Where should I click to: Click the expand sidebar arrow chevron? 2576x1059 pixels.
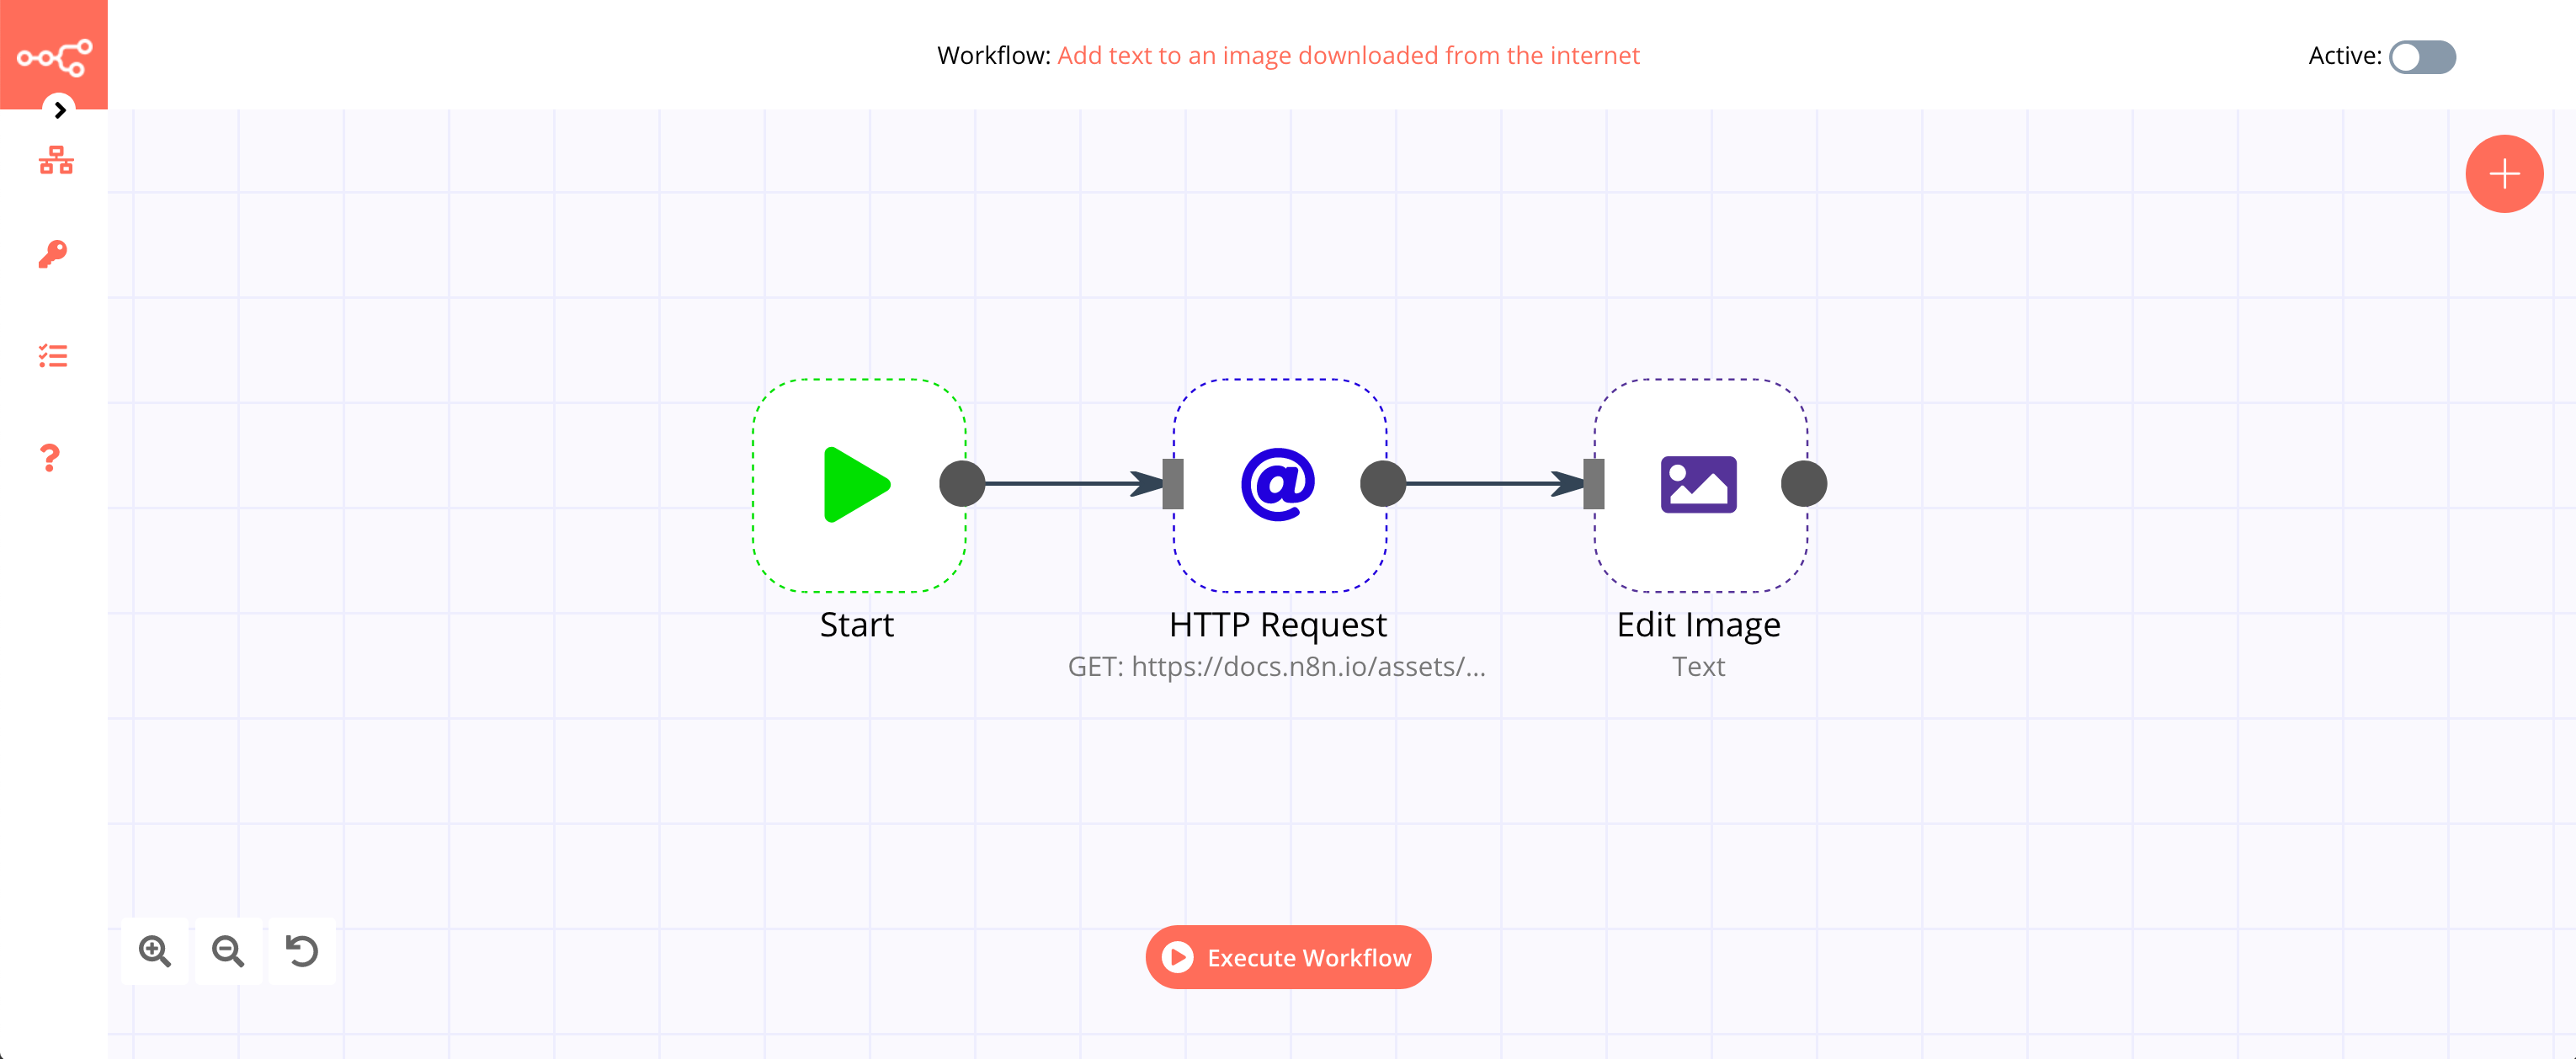(x=57, y=110)
